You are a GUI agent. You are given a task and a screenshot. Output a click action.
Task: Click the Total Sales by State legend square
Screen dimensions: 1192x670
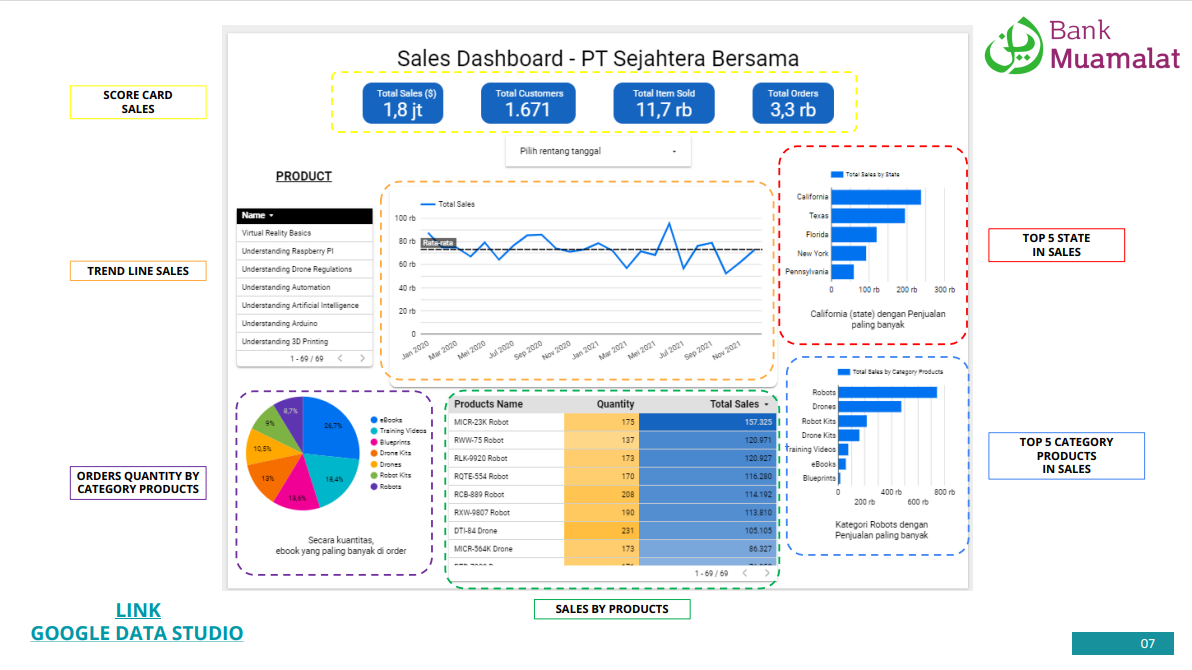(x=838, y=174)
